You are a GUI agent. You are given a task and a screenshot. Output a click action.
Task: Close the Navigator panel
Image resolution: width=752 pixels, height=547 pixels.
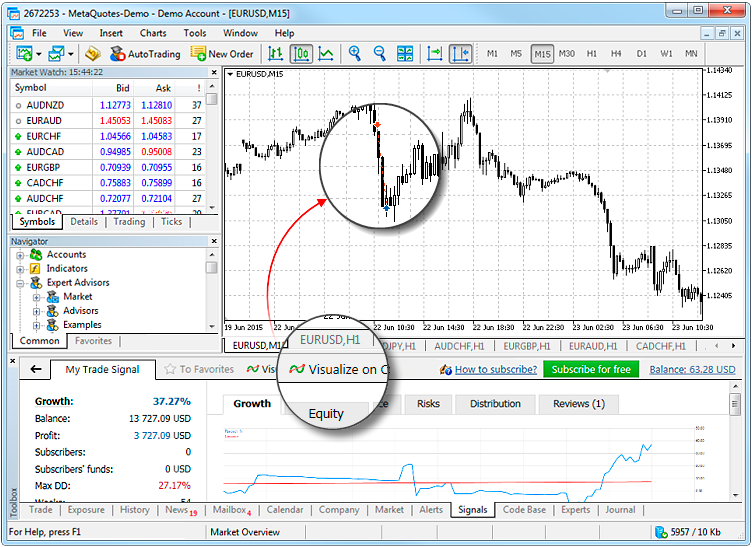pos(214,241)
